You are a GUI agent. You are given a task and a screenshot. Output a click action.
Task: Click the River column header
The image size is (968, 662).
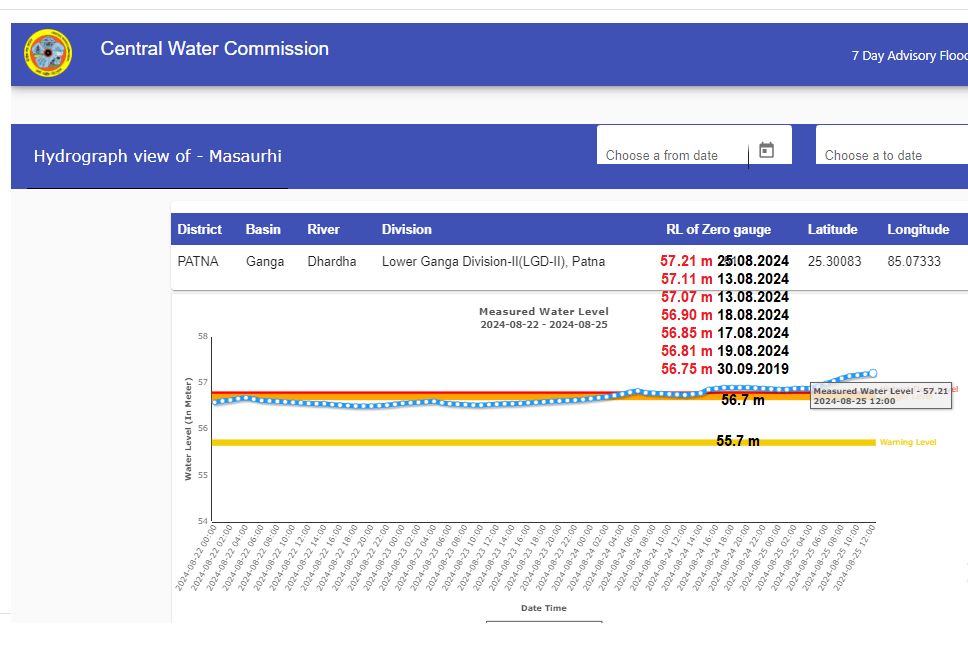coord(323,229)
